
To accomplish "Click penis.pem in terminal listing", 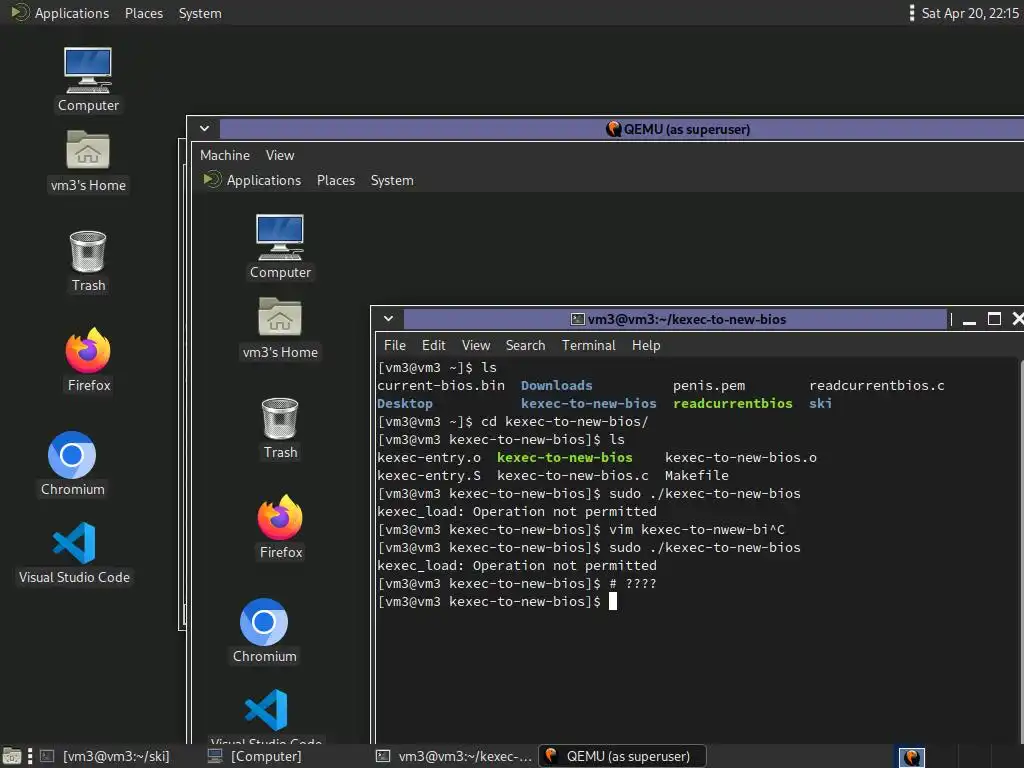I will click(709, 385).
